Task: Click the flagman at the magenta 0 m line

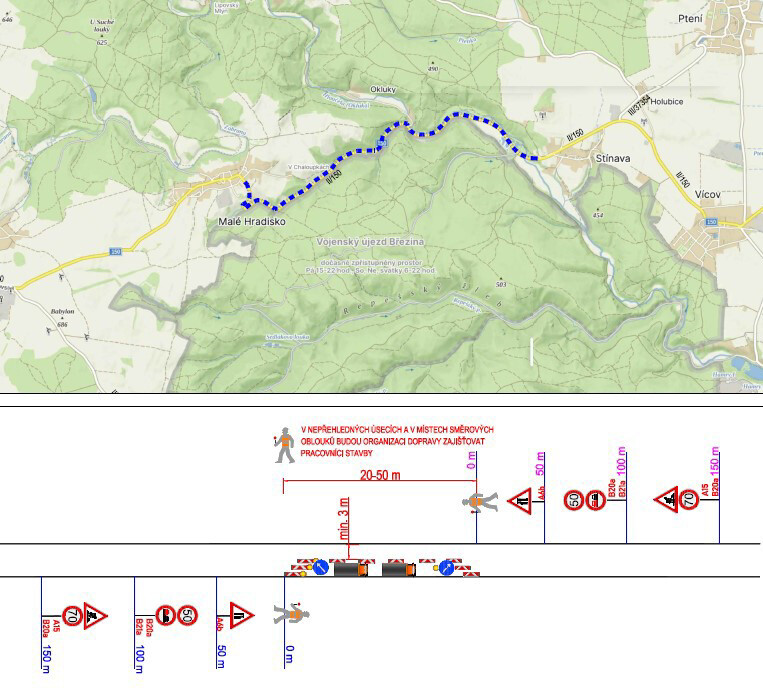Action: (x=480, y=502)
